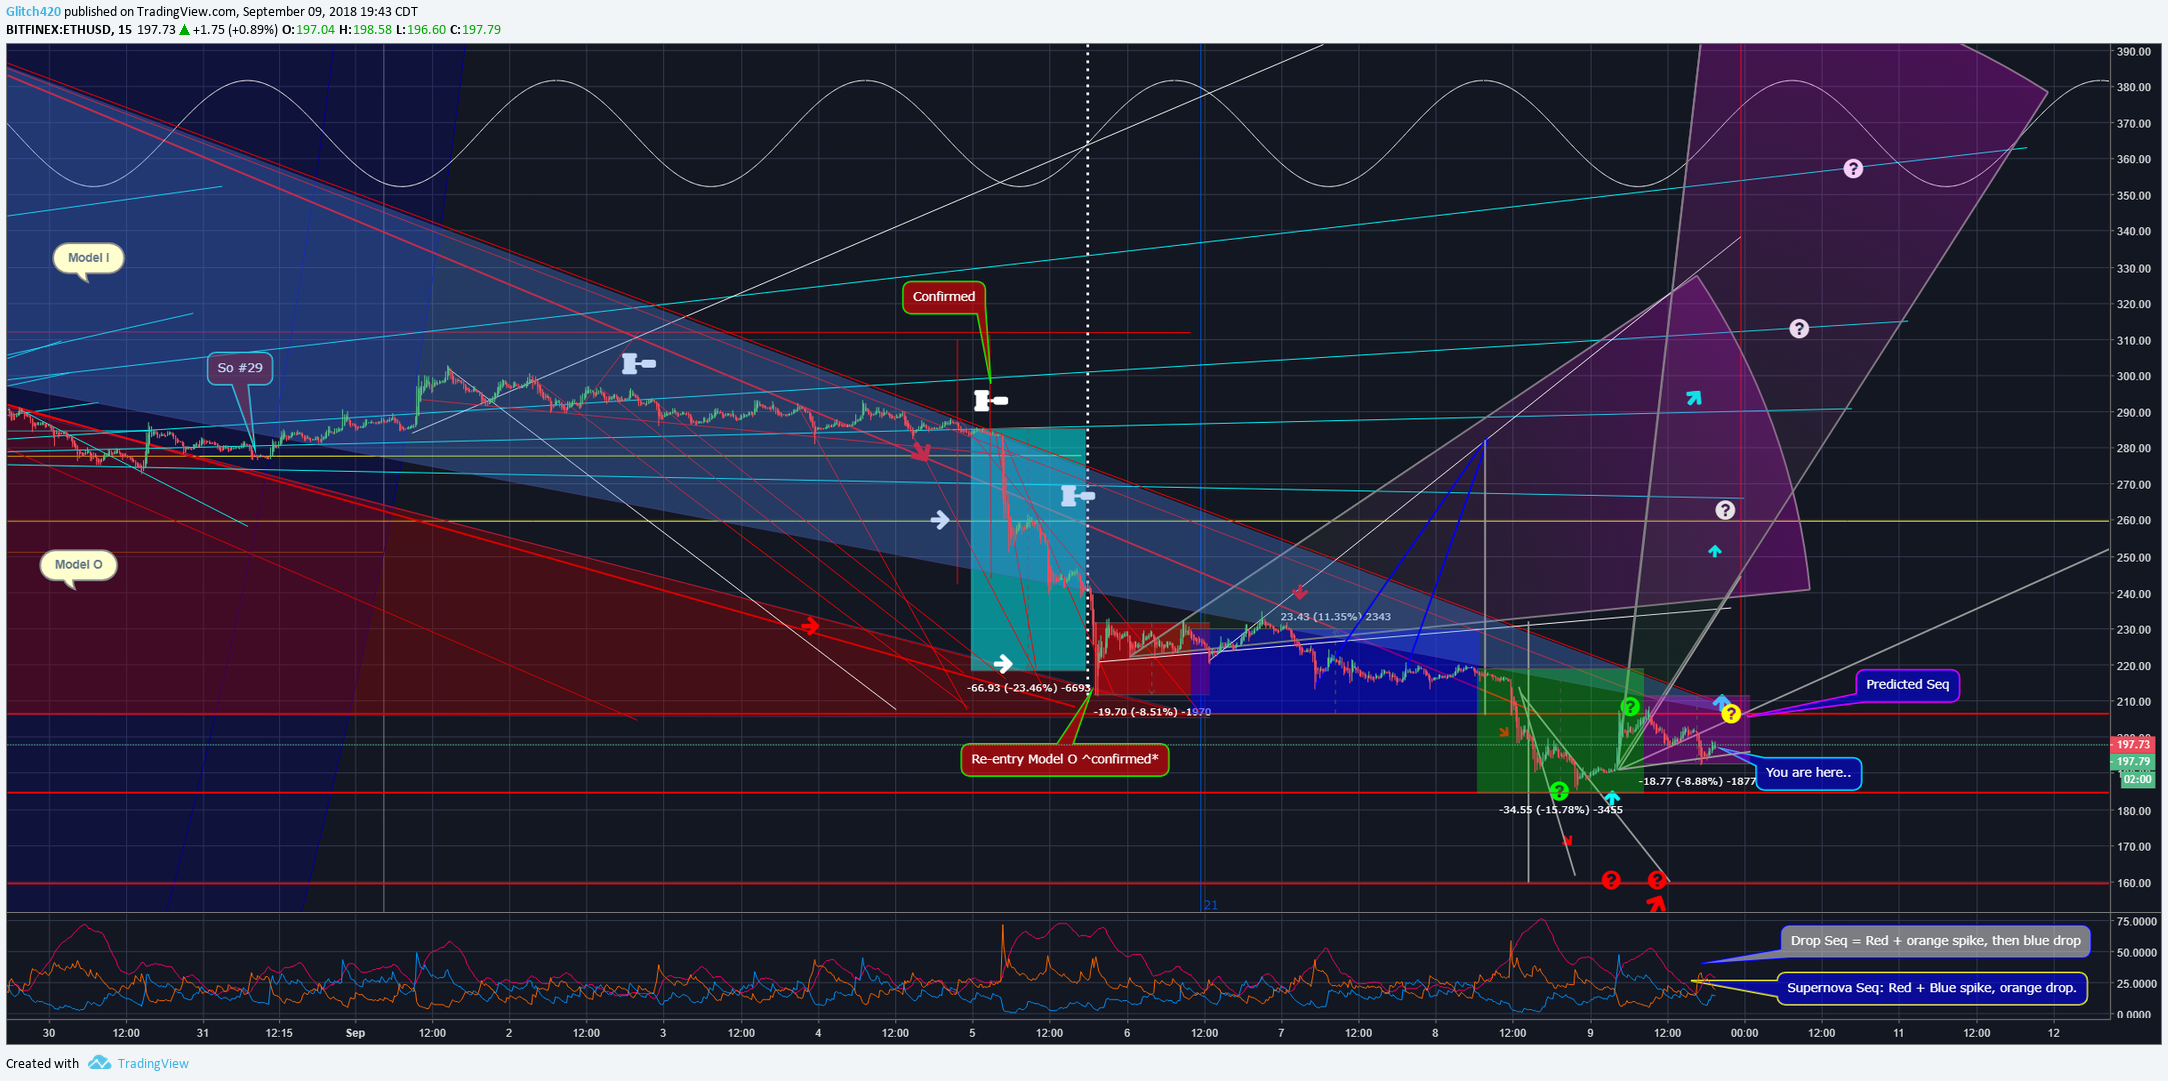Click the light blue flag marker near 300 peak

(638, 363)
